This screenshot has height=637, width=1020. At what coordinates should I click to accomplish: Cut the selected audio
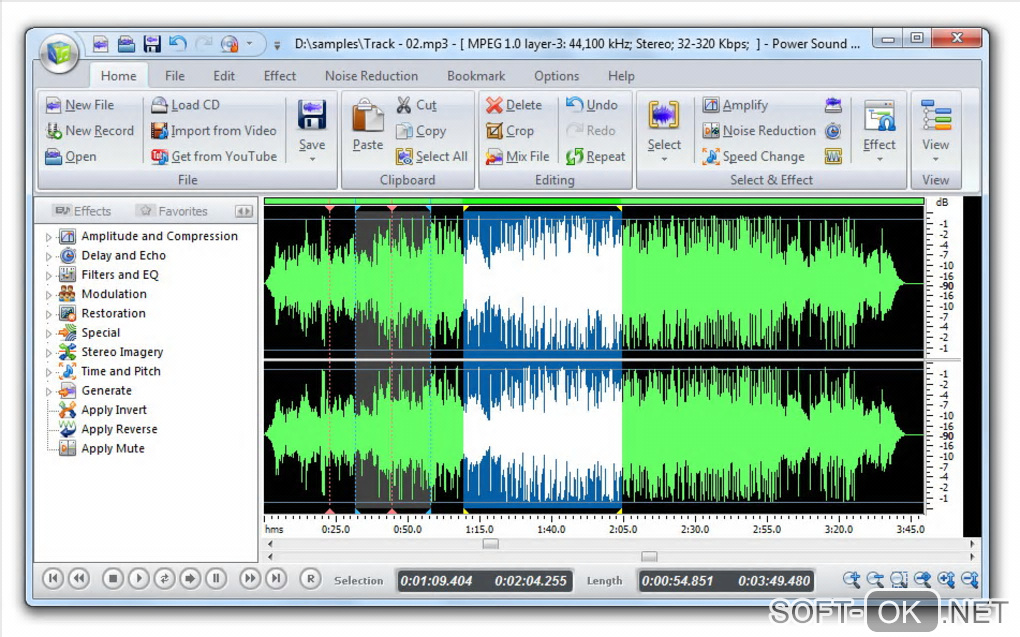pos(417,105)
